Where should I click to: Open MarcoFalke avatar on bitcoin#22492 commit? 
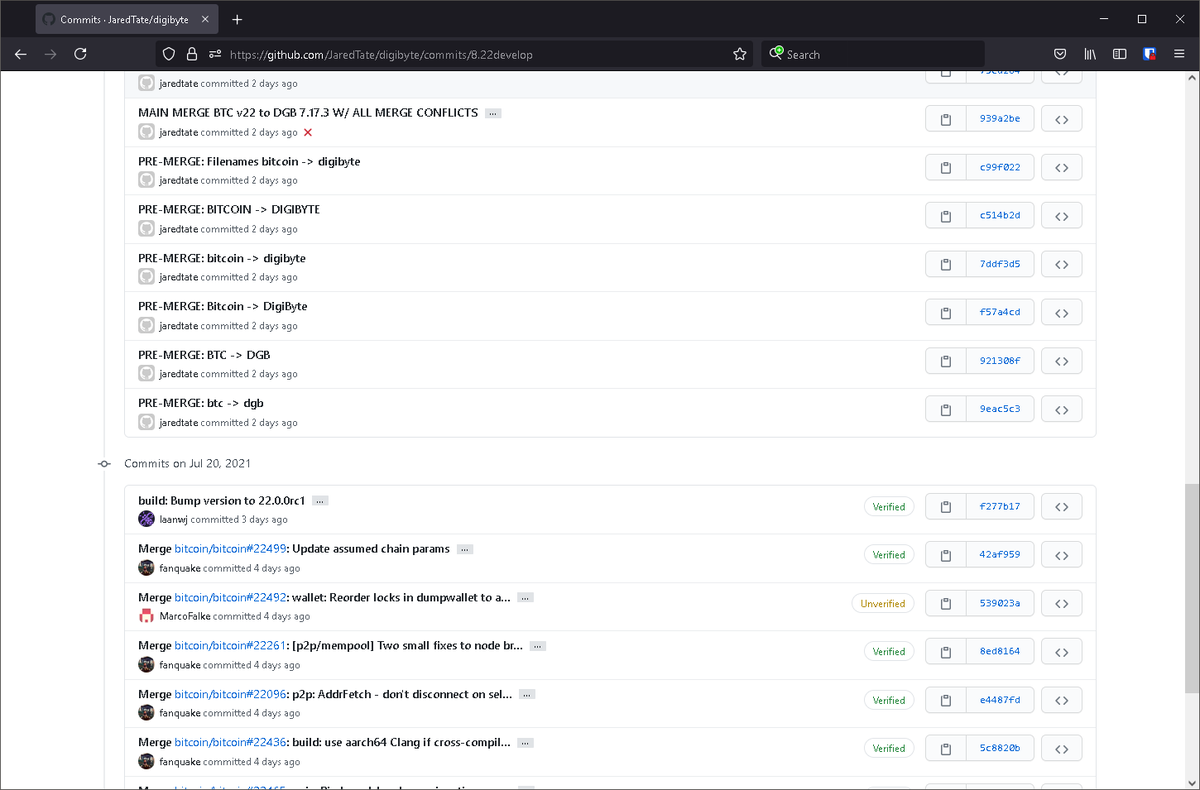(146, 616)
